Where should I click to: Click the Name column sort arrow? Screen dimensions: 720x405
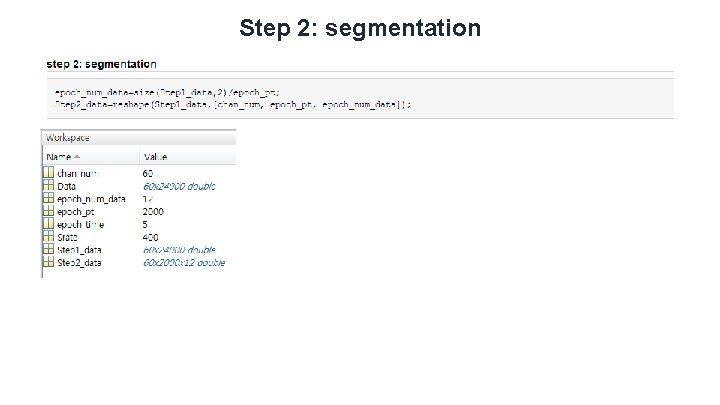77,157
